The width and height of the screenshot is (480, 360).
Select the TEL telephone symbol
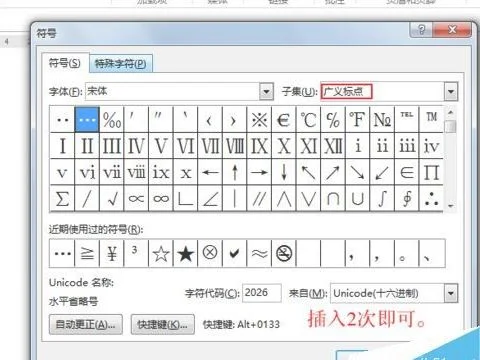[x=407, y=119]
